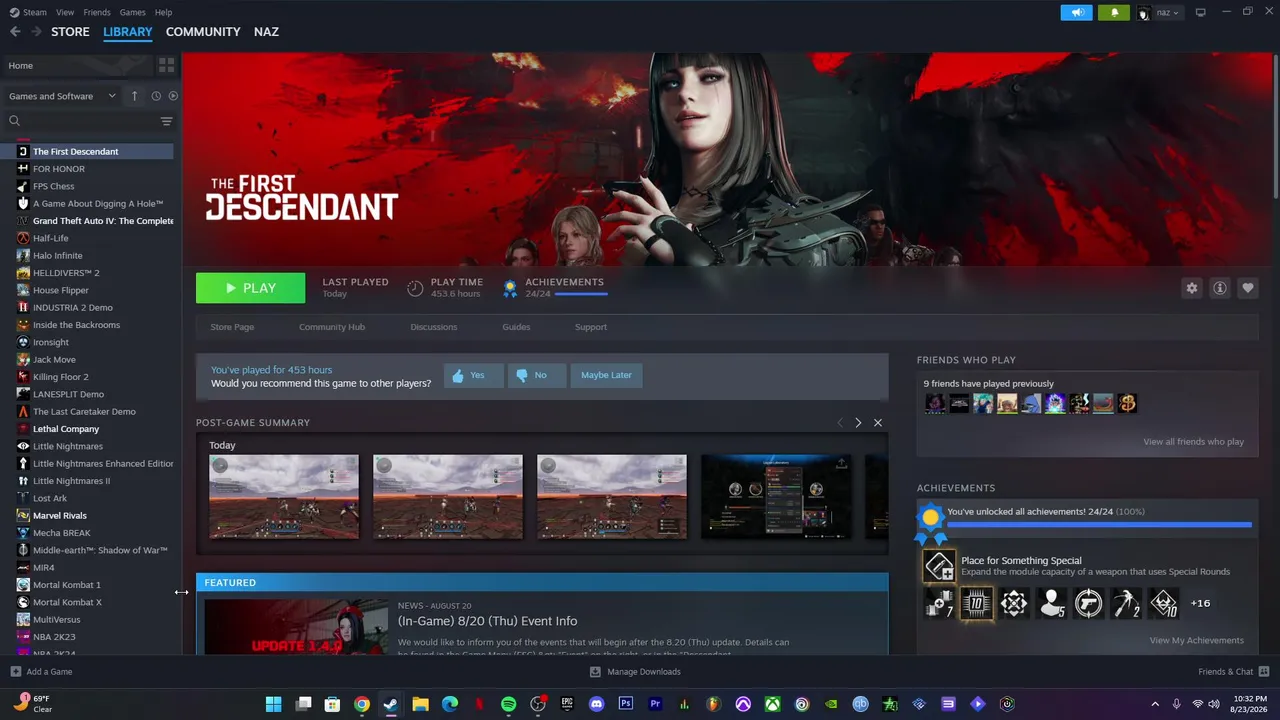Show recent activity sort clock icon
The image size is (1280, 720).
tap(156, 96)
